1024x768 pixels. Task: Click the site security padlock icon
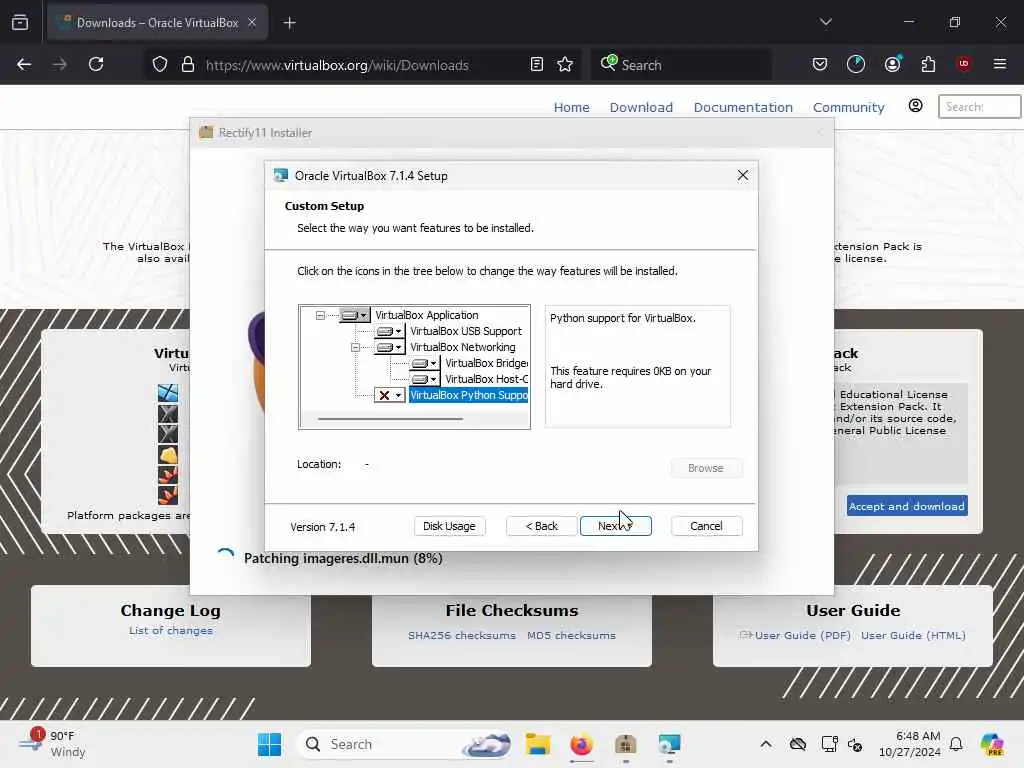click(188, 65)
